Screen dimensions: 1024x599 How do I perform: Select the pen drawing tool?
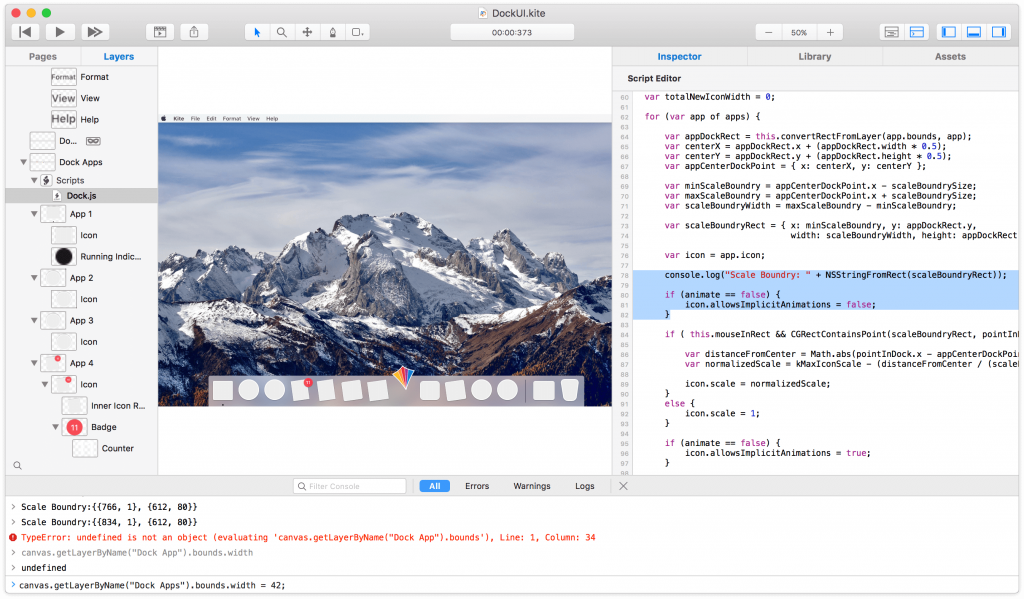(332, 32)
